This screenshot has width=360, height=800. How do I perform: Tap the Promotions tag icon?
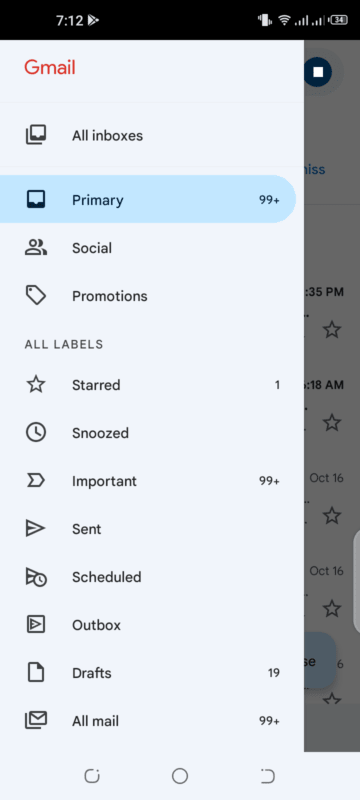36,296
